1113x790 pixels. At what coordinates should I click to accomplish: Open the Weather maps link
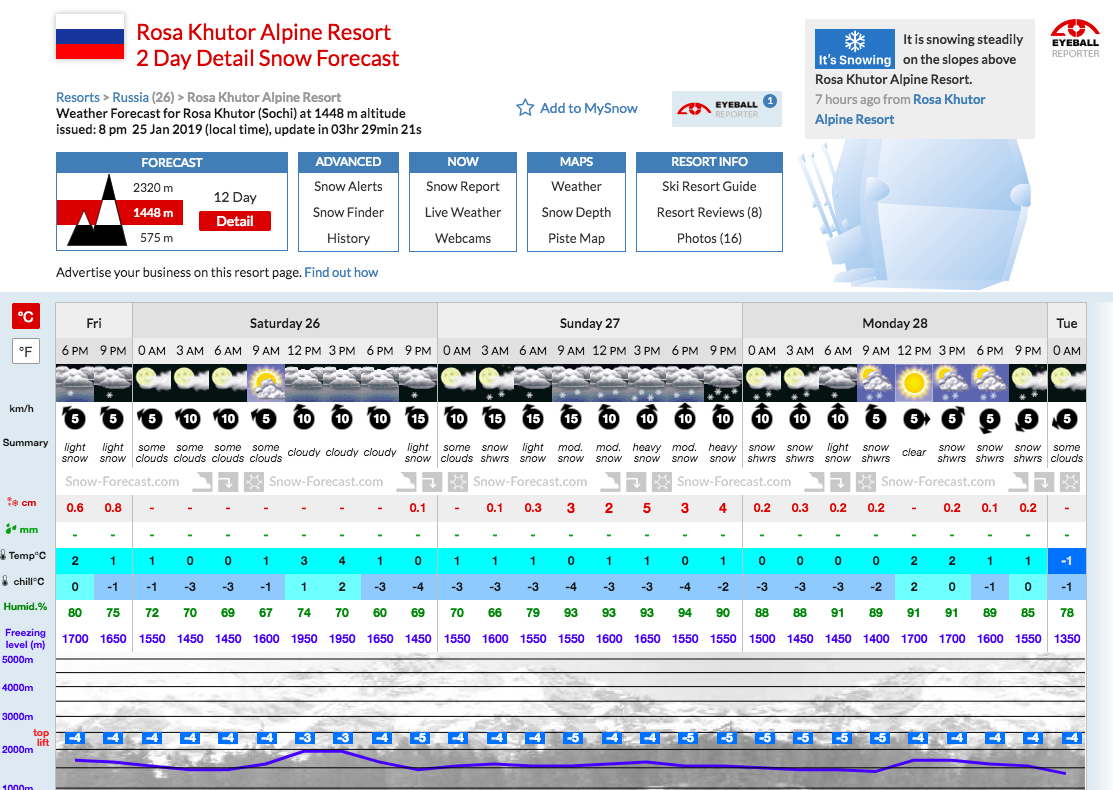click(x=576, y=186)
